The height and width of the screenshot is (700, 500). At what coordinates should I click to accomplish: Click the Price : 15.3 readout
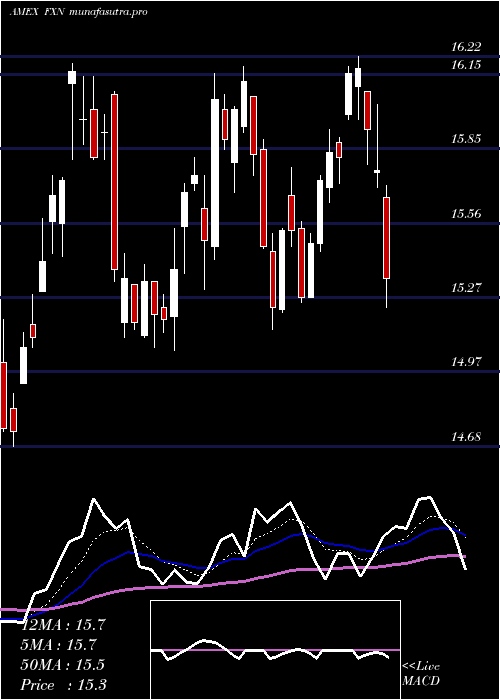tap(63, 685)
